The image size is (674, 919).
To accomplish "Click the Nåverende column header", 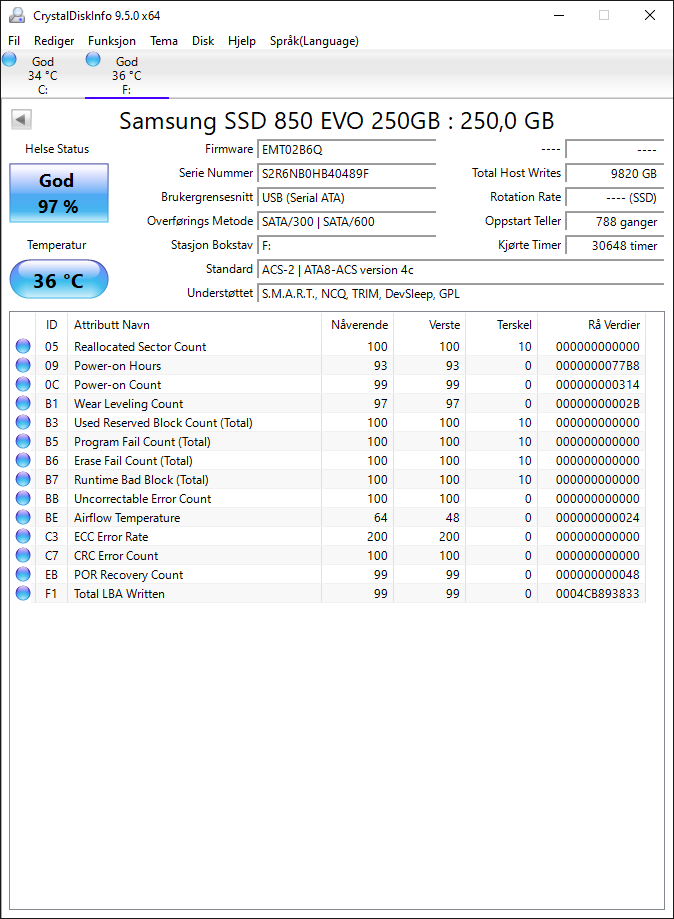I will click(x=357, y=325).
